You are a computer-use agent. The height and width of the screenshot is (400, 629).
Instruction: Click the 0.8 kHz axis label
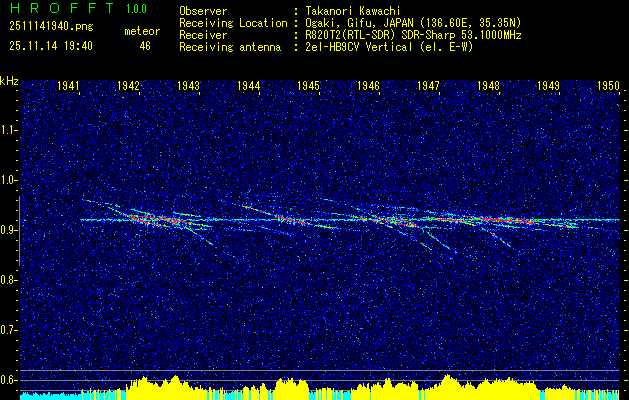[9, 280]
